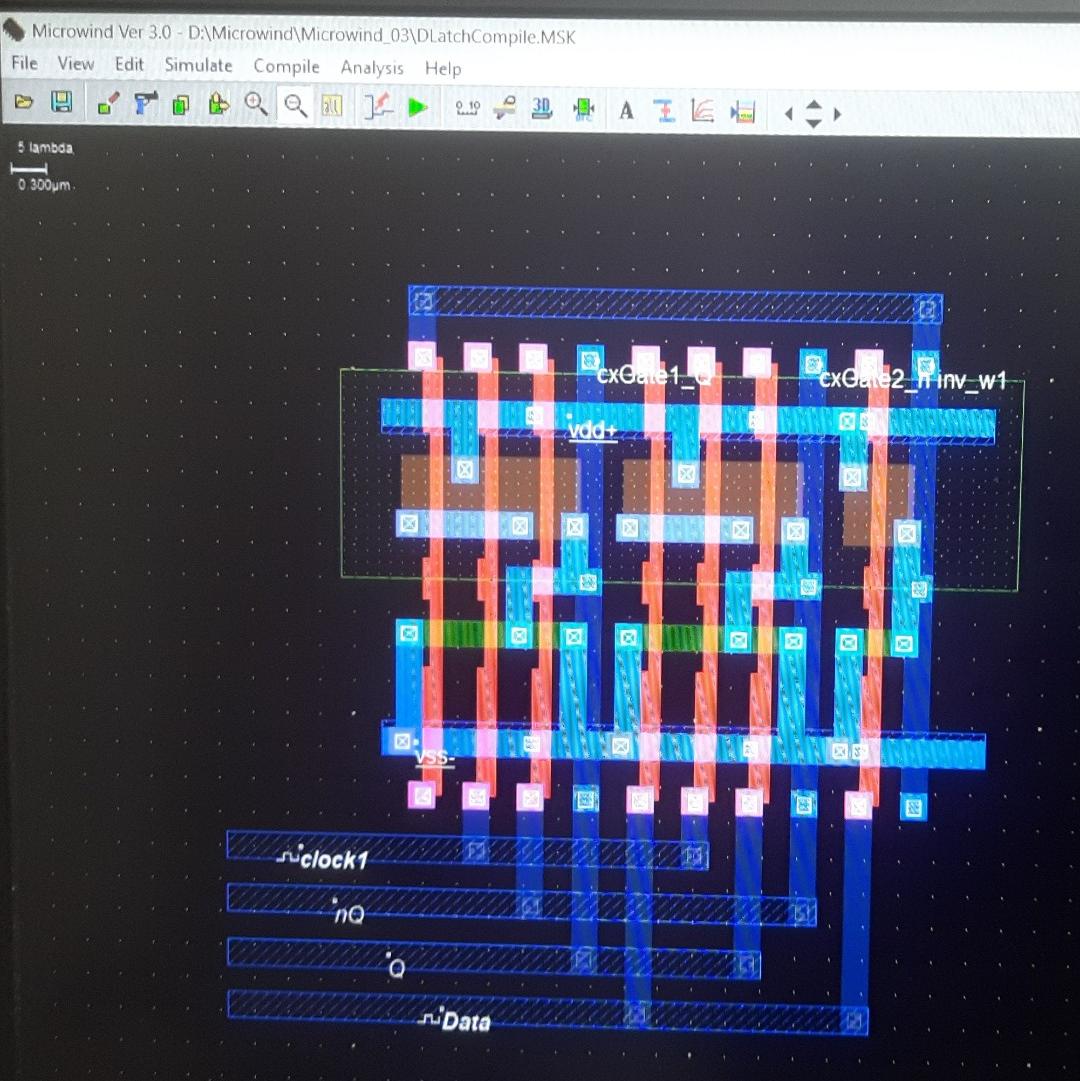
Task: Open the Analysis menu
Action: pos(372,68)
